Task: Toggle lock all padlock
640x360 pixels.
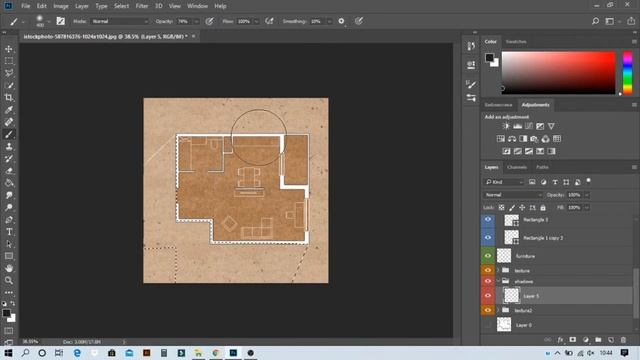Action: [x=543, y=208]
